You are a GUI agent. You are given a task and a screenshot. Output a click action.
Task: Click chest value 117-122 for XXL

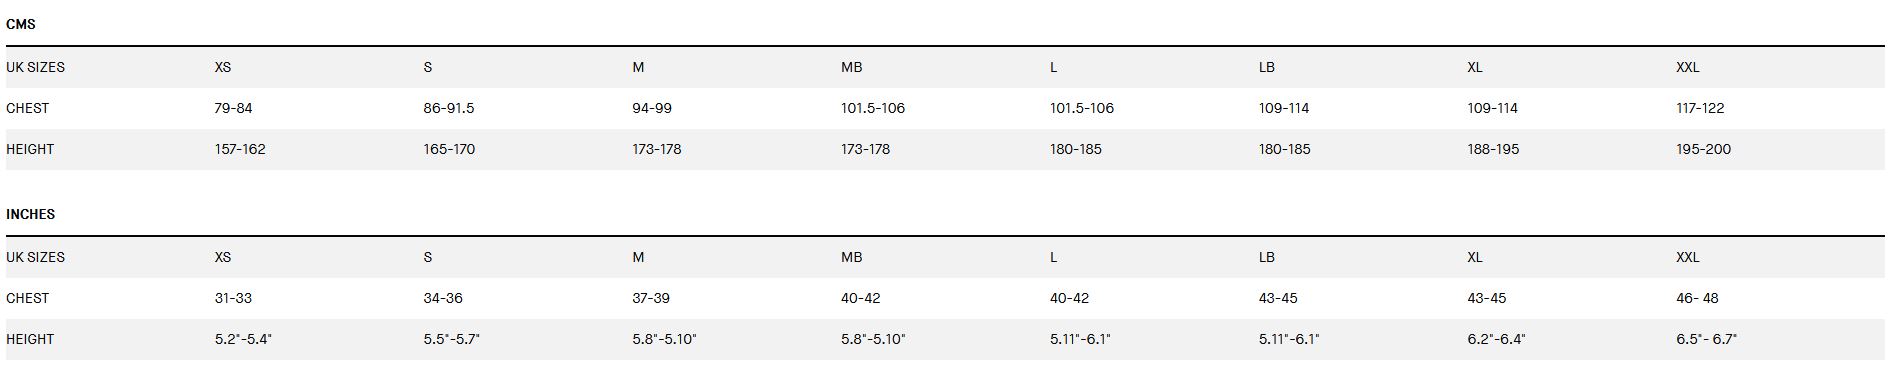pyautogui.click(x=1700, y=108)
